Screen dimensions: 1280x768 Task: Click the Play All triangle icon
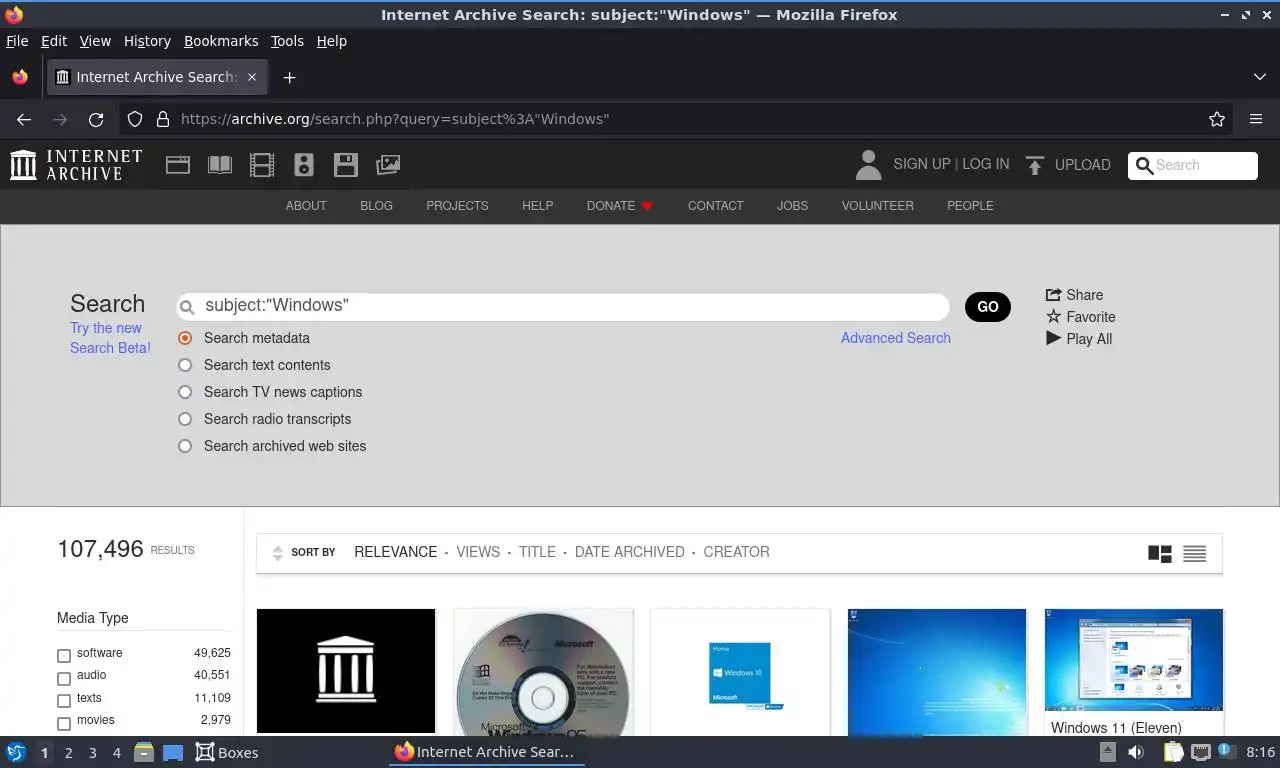(1053, 339)
